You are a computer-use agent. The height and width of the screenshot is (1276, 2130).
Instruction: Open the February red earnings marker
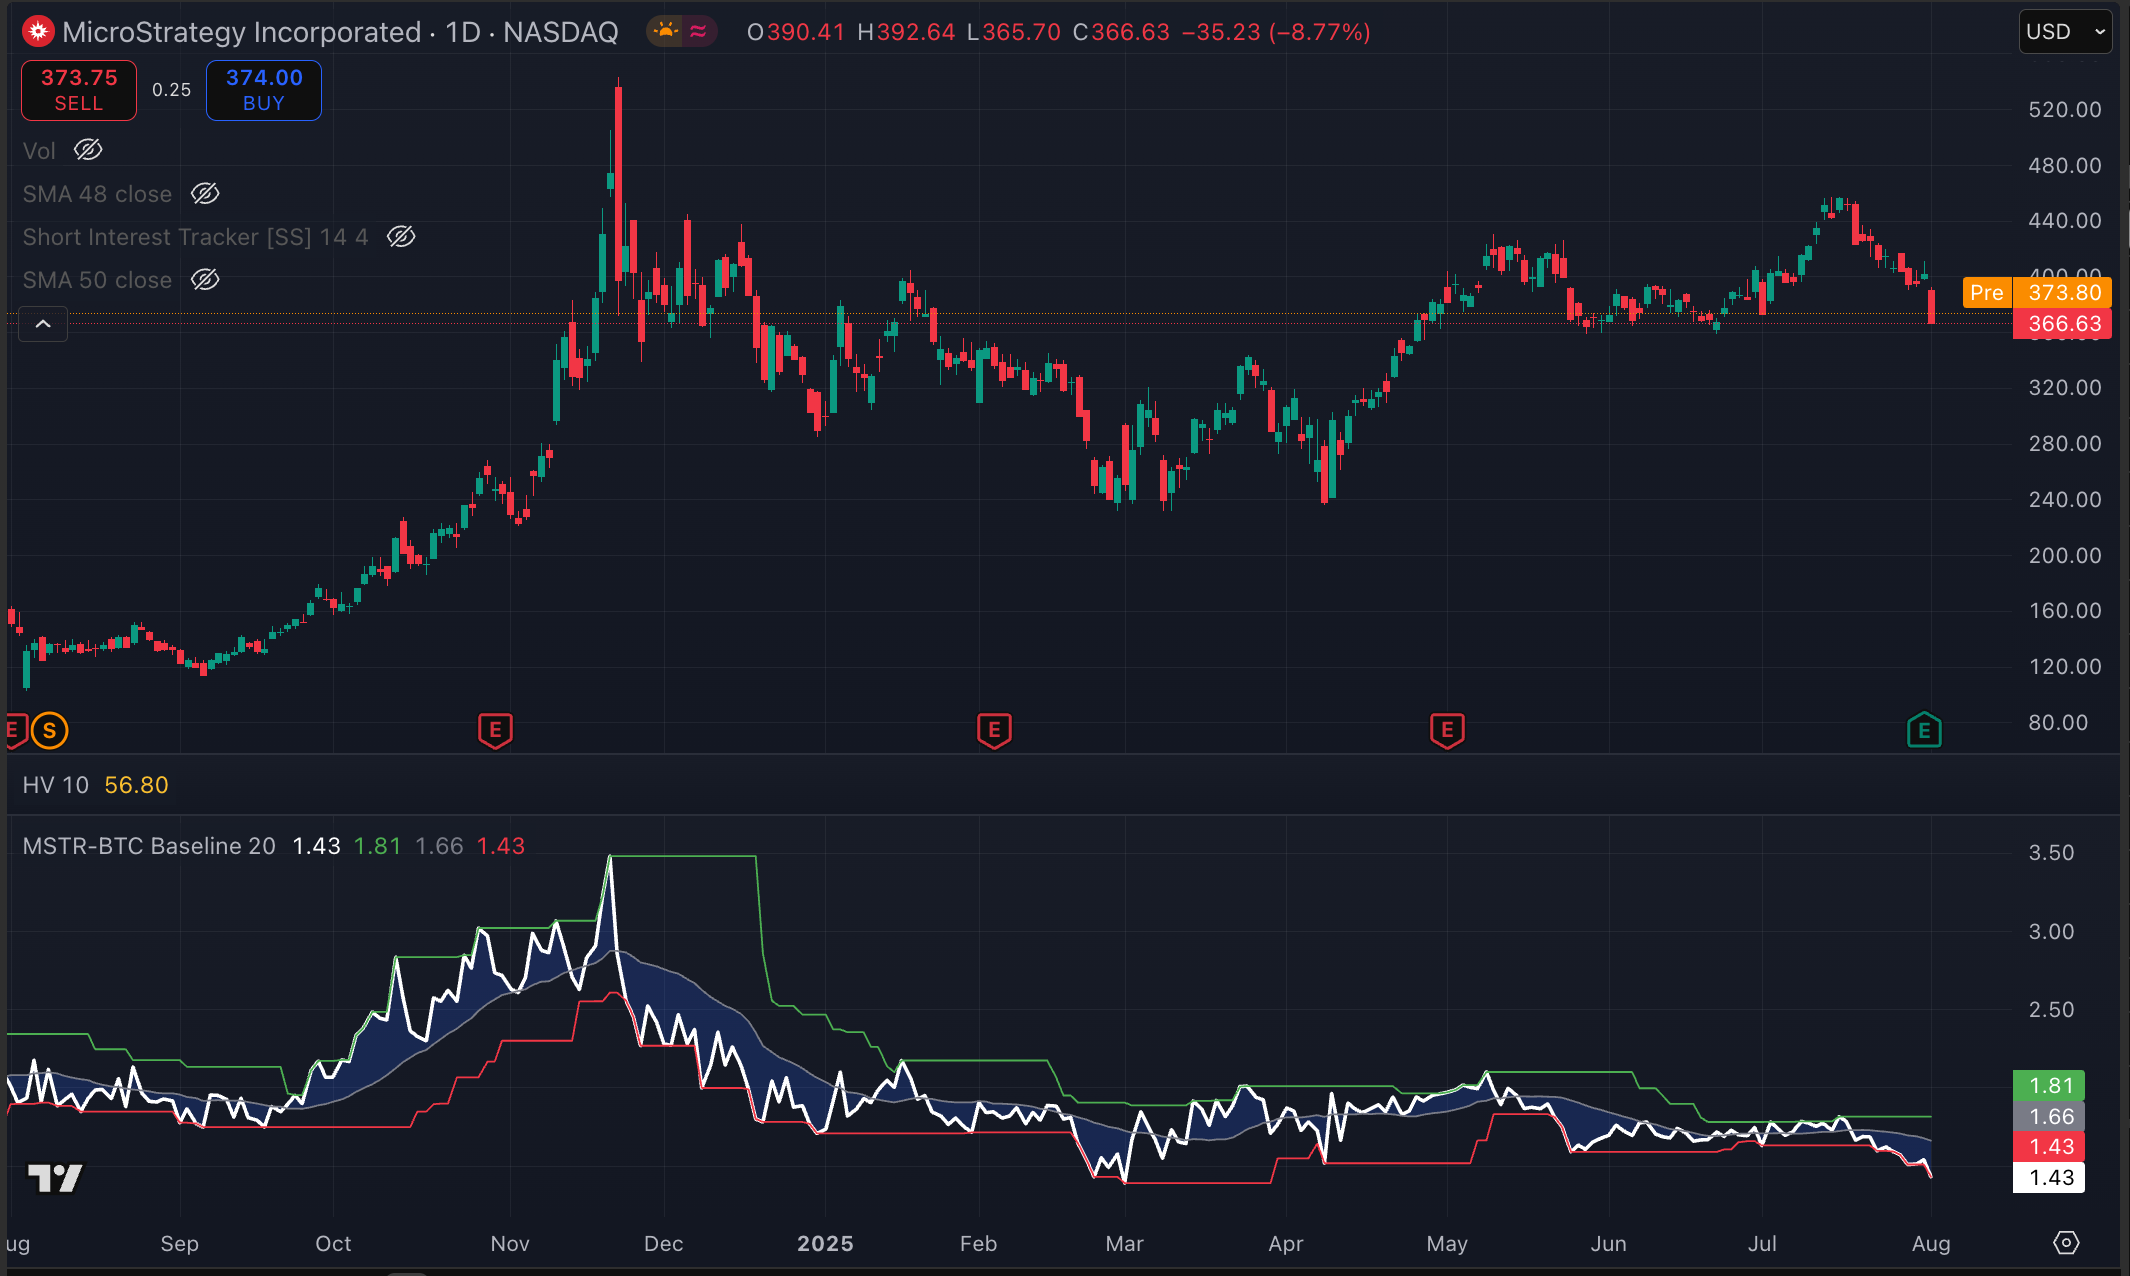(x=994, y=731)
